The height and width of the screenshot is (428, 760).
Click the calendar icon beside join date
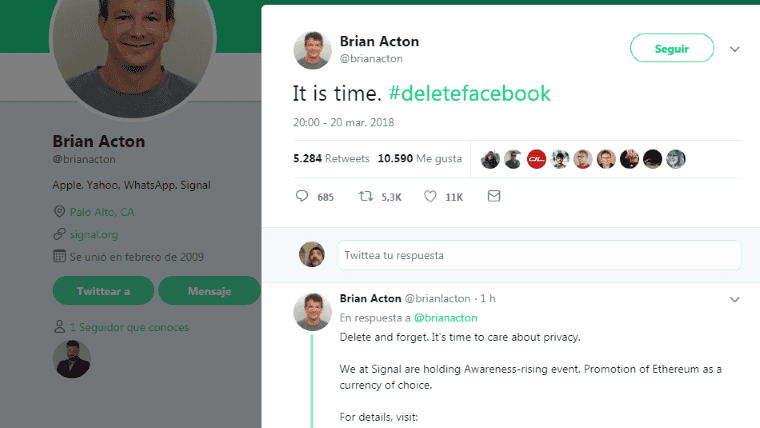coord(59,257)
